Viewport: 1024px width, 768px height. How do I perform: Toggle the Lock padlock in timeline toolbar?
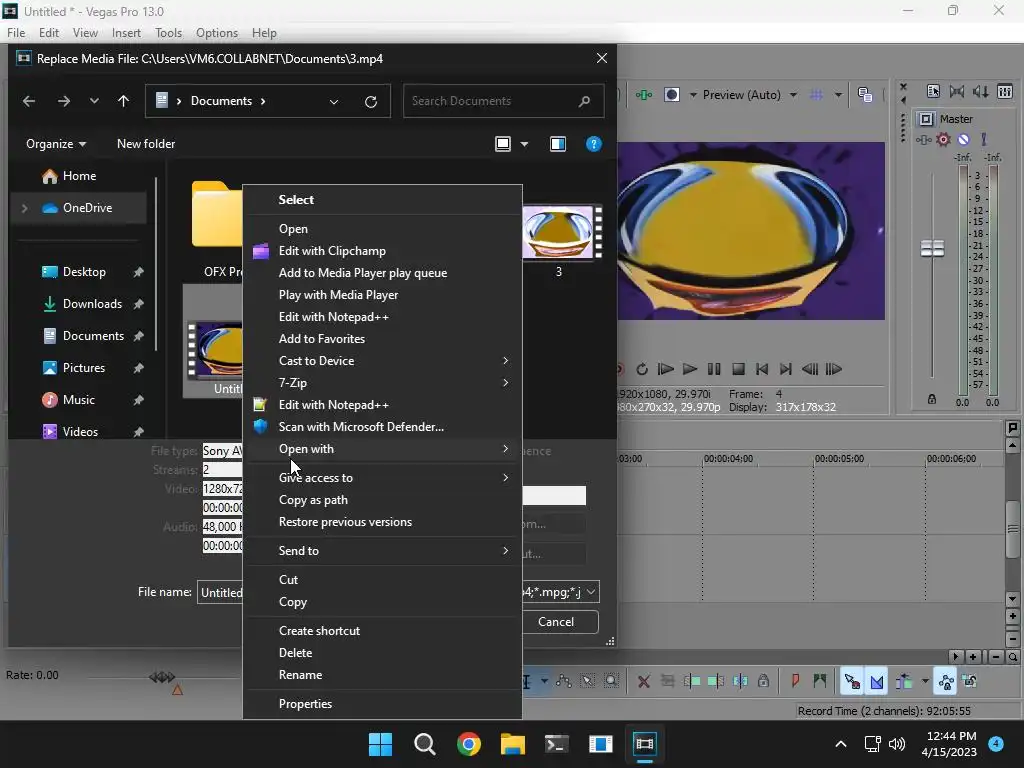click(763, 681)
